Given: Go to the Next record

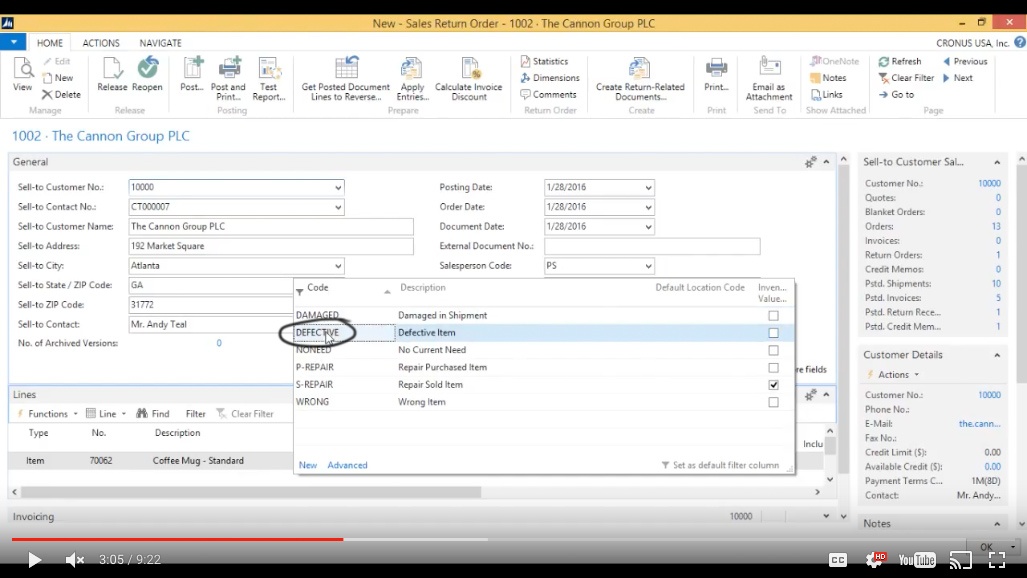Looking at the screenshot, I should coord(958,77).
